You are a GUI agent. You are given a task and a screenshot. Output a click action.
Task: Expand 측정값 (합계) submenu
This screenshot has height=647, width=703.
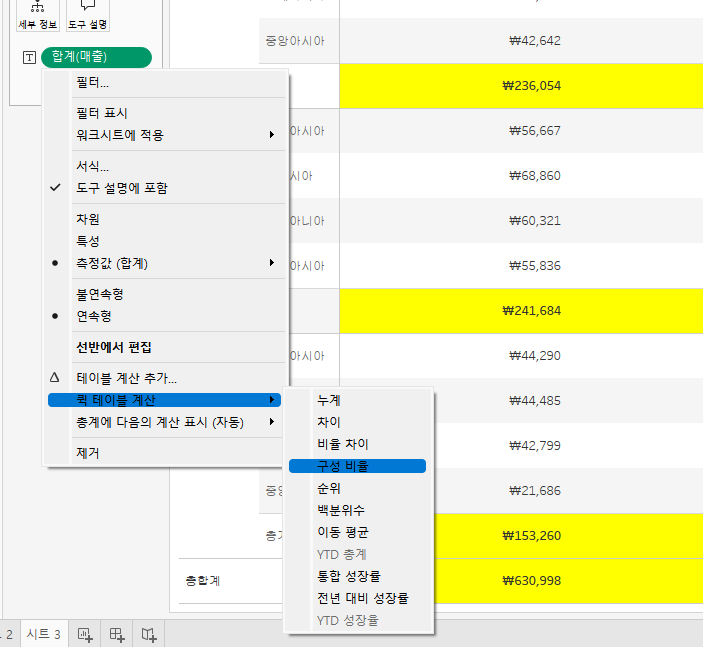pyautogui.click(x=166, y=263)
